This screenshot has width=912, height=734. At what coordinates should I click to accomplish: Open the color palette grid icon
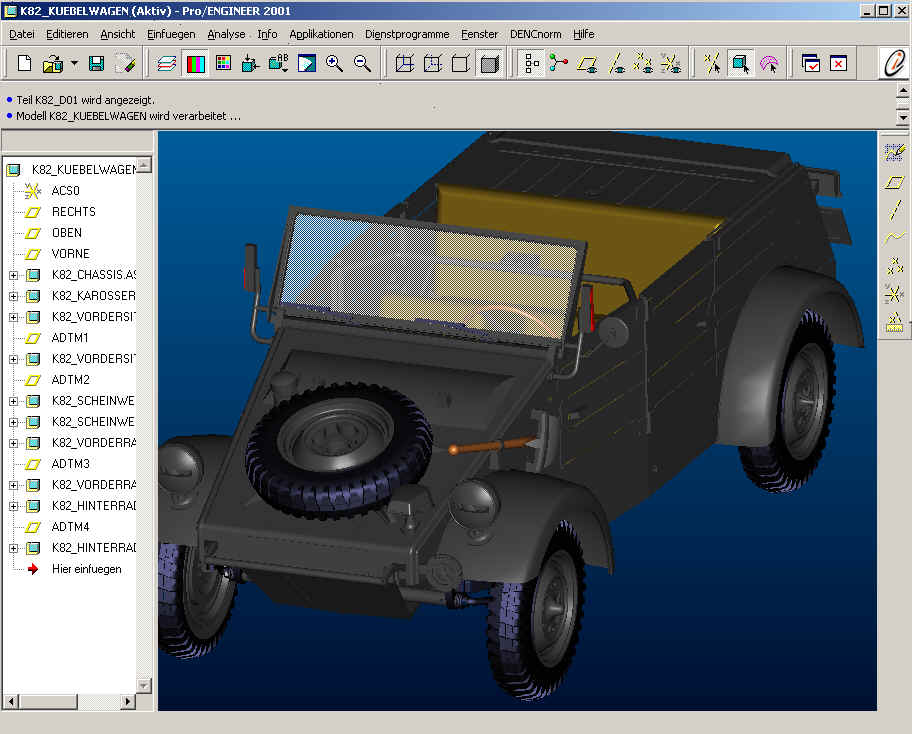(x=223, y=63)
